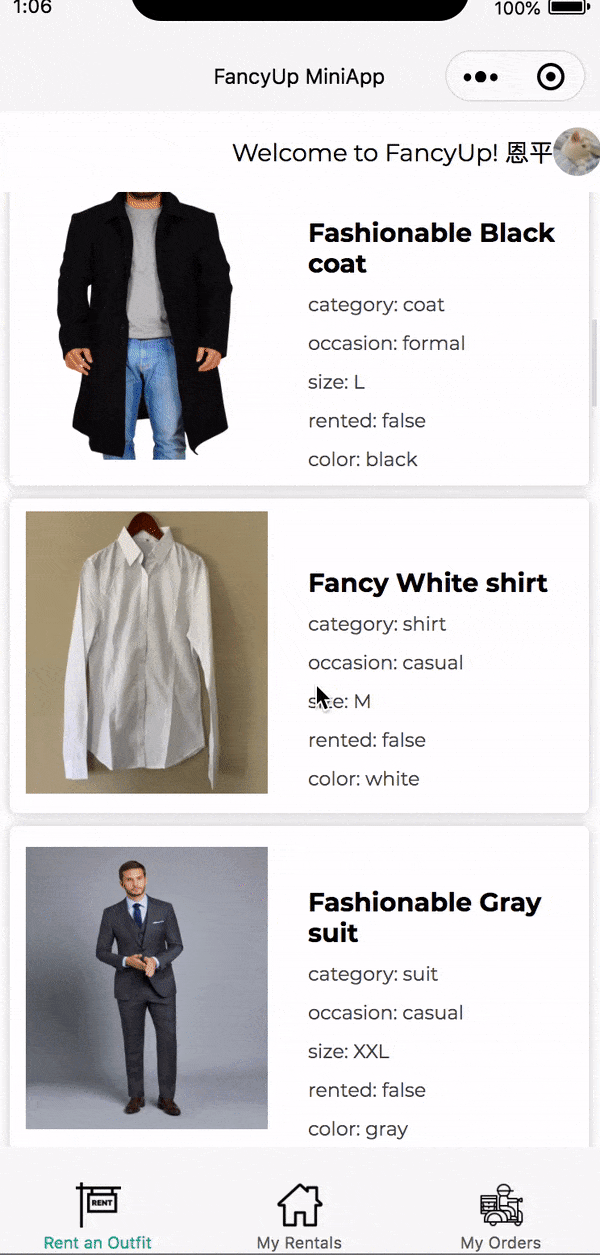Select the Rent an Outfit tab label
This screenshot has width=600, height=1255.
point(98,1243)
